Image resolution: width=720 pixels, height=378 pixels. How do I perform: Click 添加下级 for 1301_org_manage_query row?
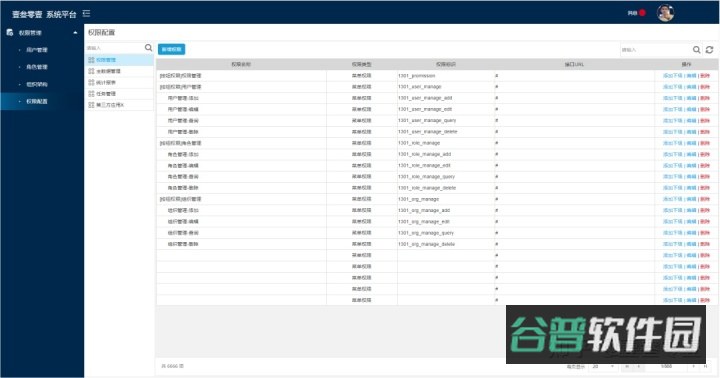point(673,233)
